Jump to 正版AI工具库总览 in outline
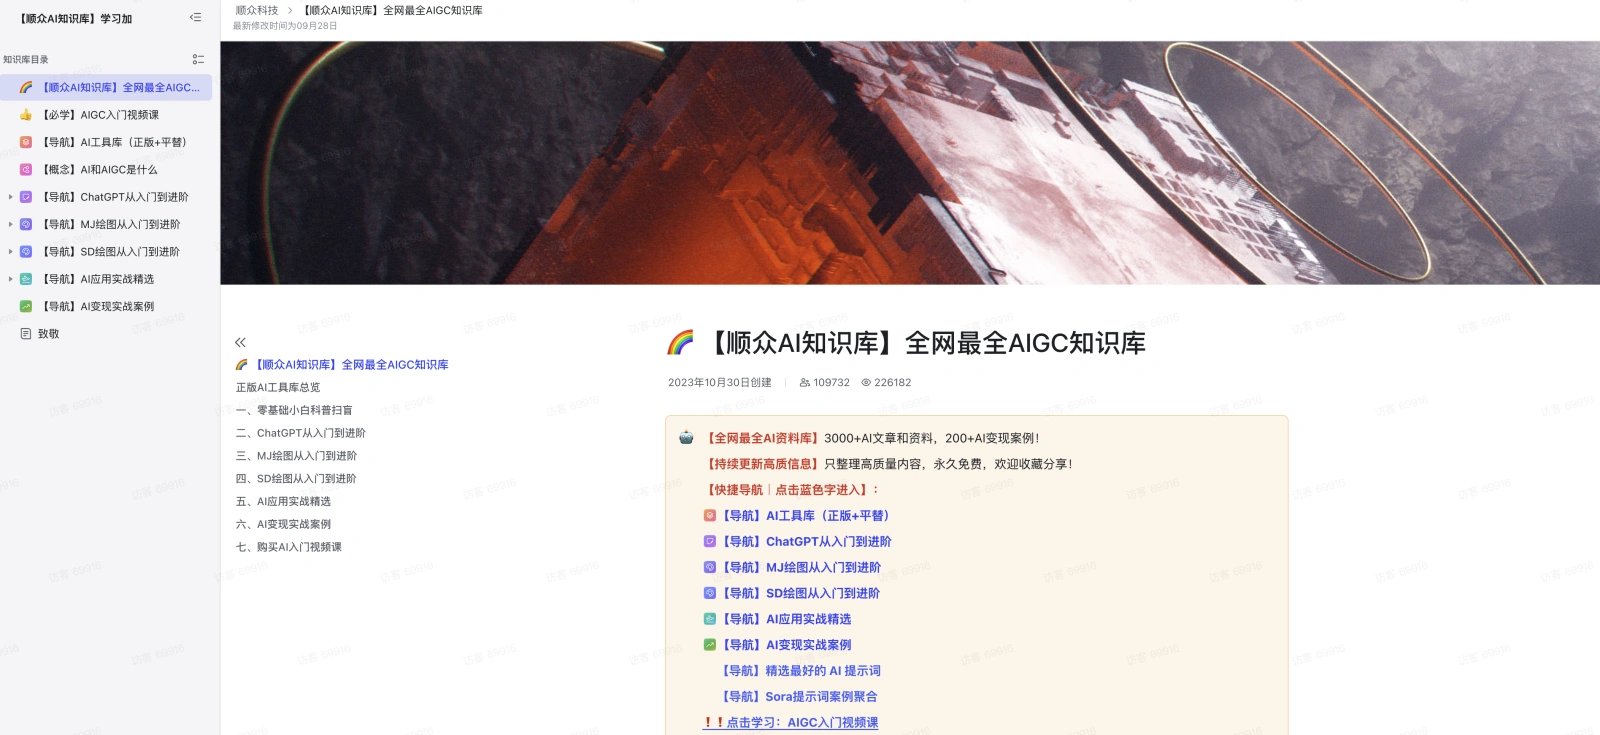The height and width of the screenshot is (735, 1600). [278, 388]
